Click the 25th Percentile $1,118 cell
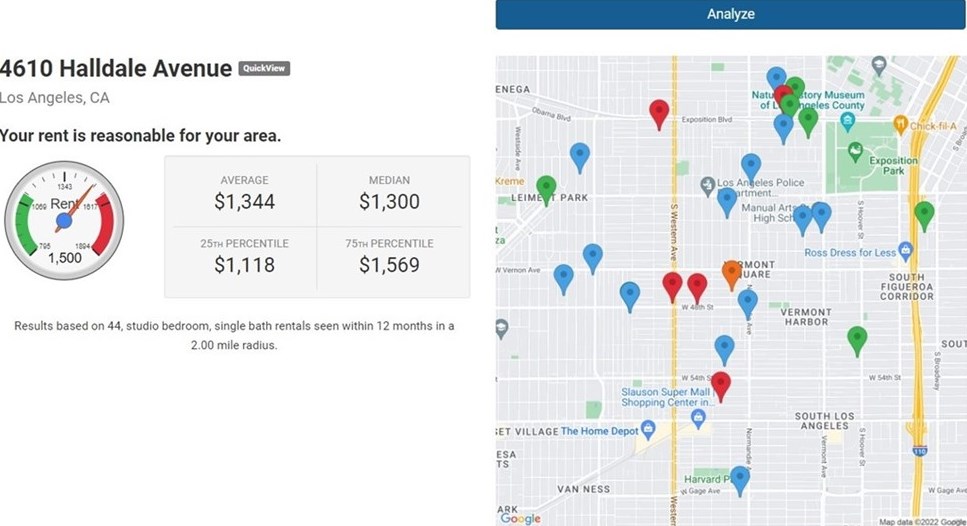 (x=244, y=256)
